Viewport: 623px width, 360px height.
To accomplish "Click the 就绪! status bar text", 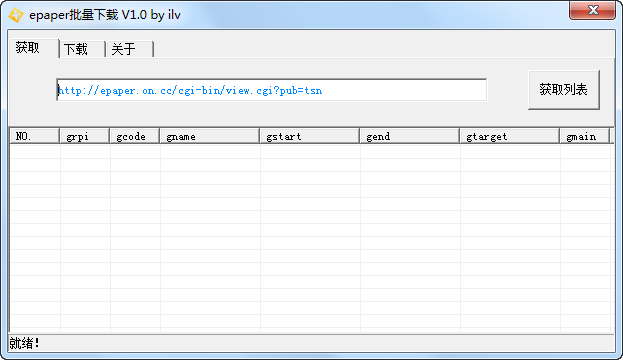I will pos(24,343).
